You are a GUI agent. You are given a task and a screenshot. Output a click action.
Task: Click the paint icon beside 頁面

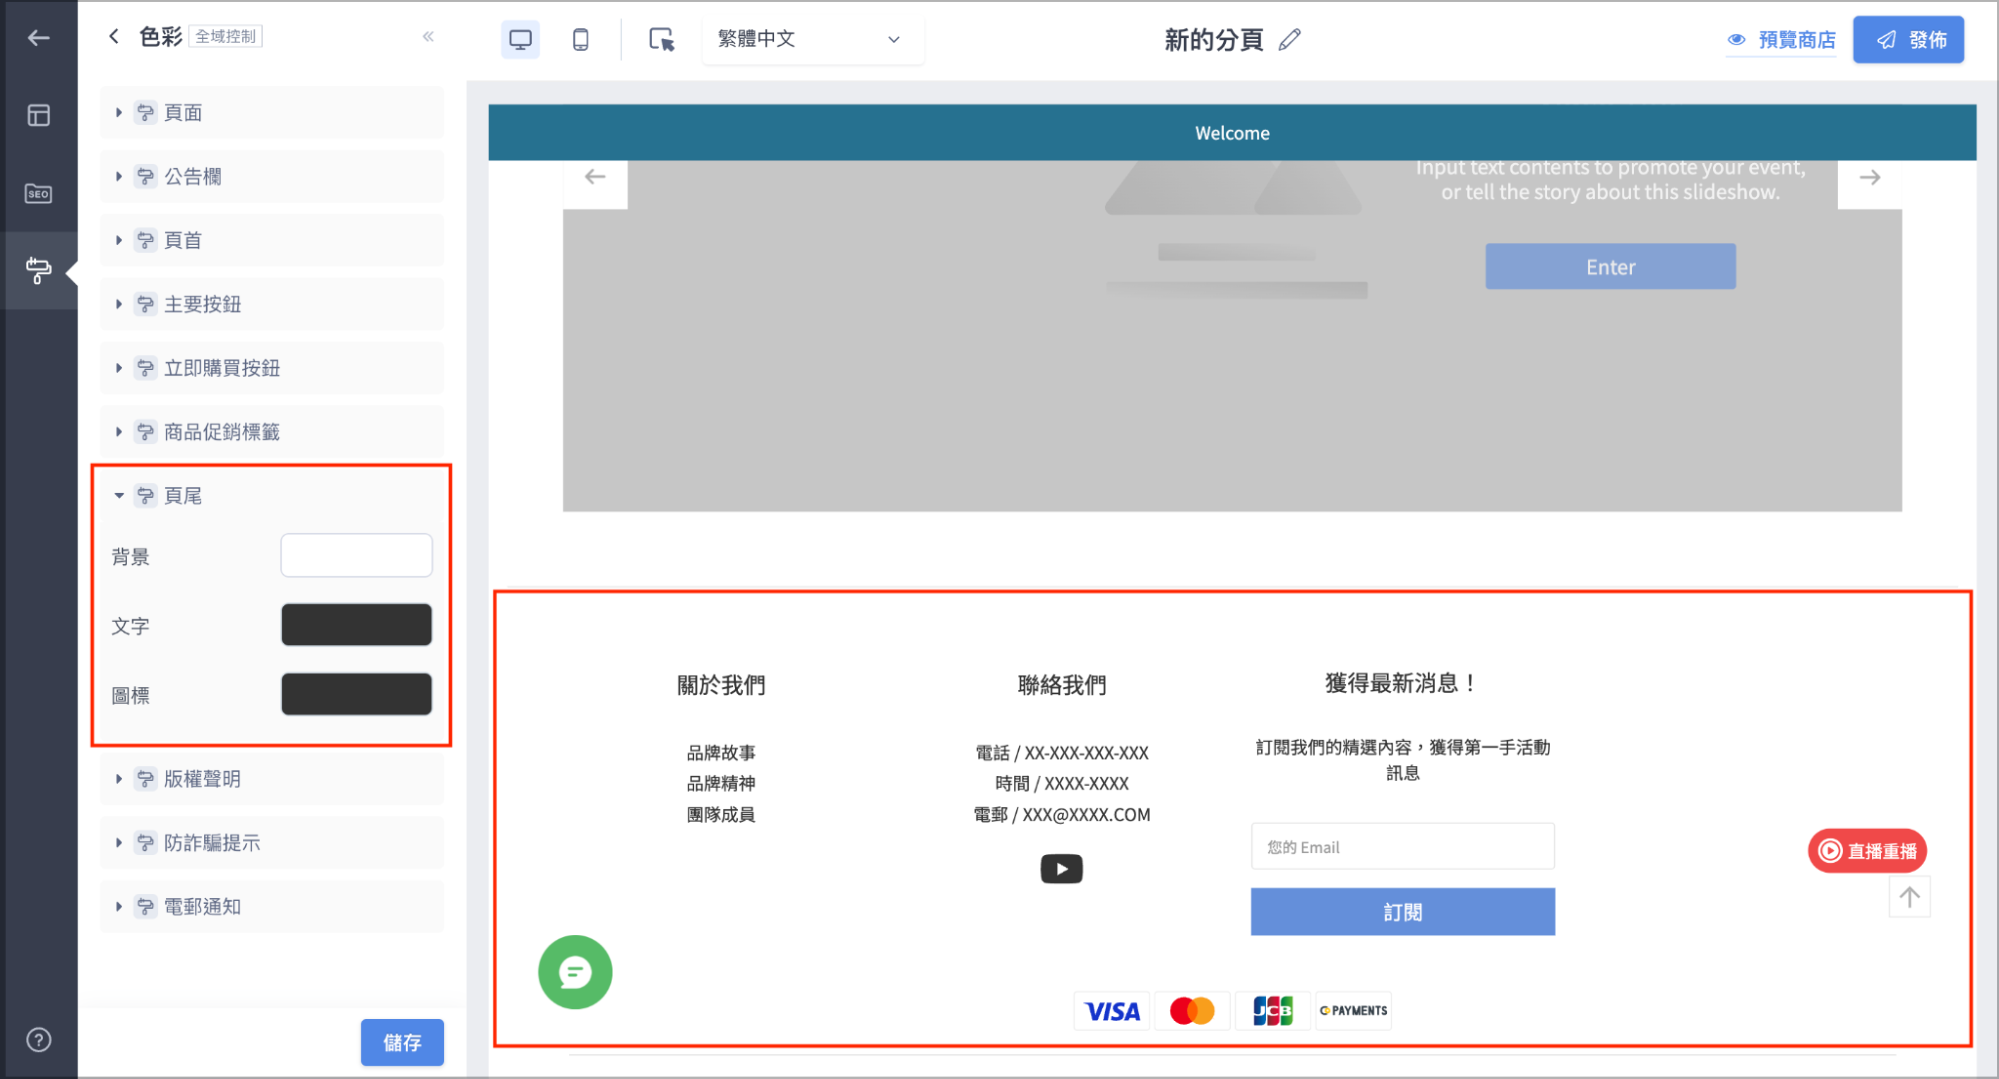pos(146,112)
